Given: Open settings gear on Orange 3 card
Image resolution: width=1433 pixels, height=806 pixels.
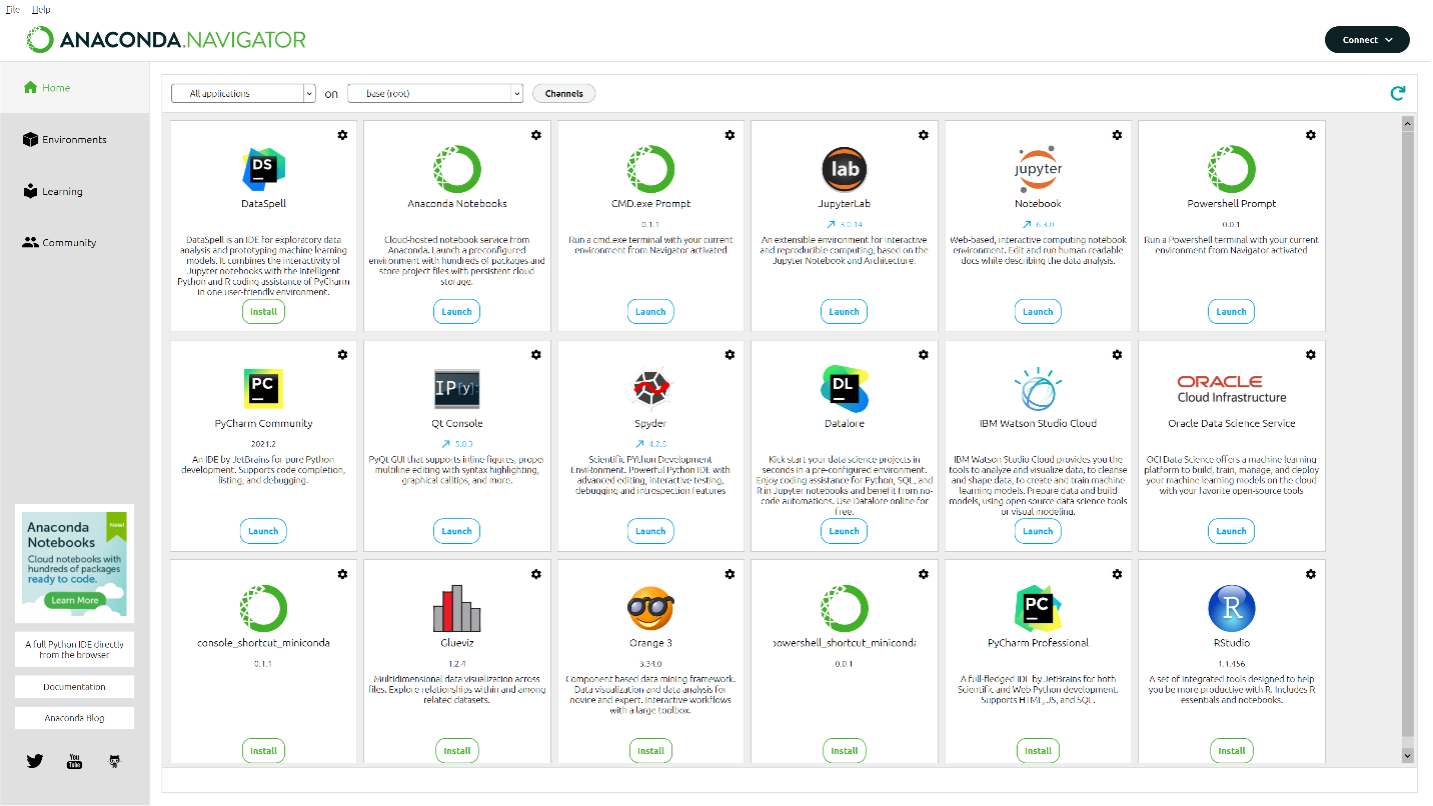Looking at the screenshot, I should tap(730, 574).
